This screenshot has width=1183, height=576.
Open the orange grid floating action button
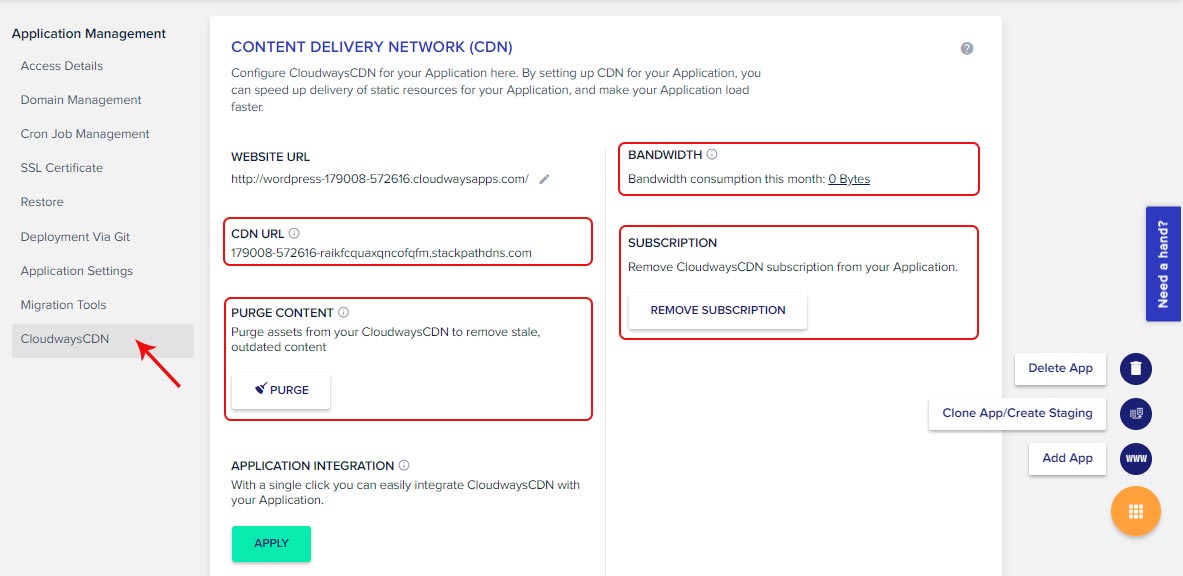pos(1135,511)
